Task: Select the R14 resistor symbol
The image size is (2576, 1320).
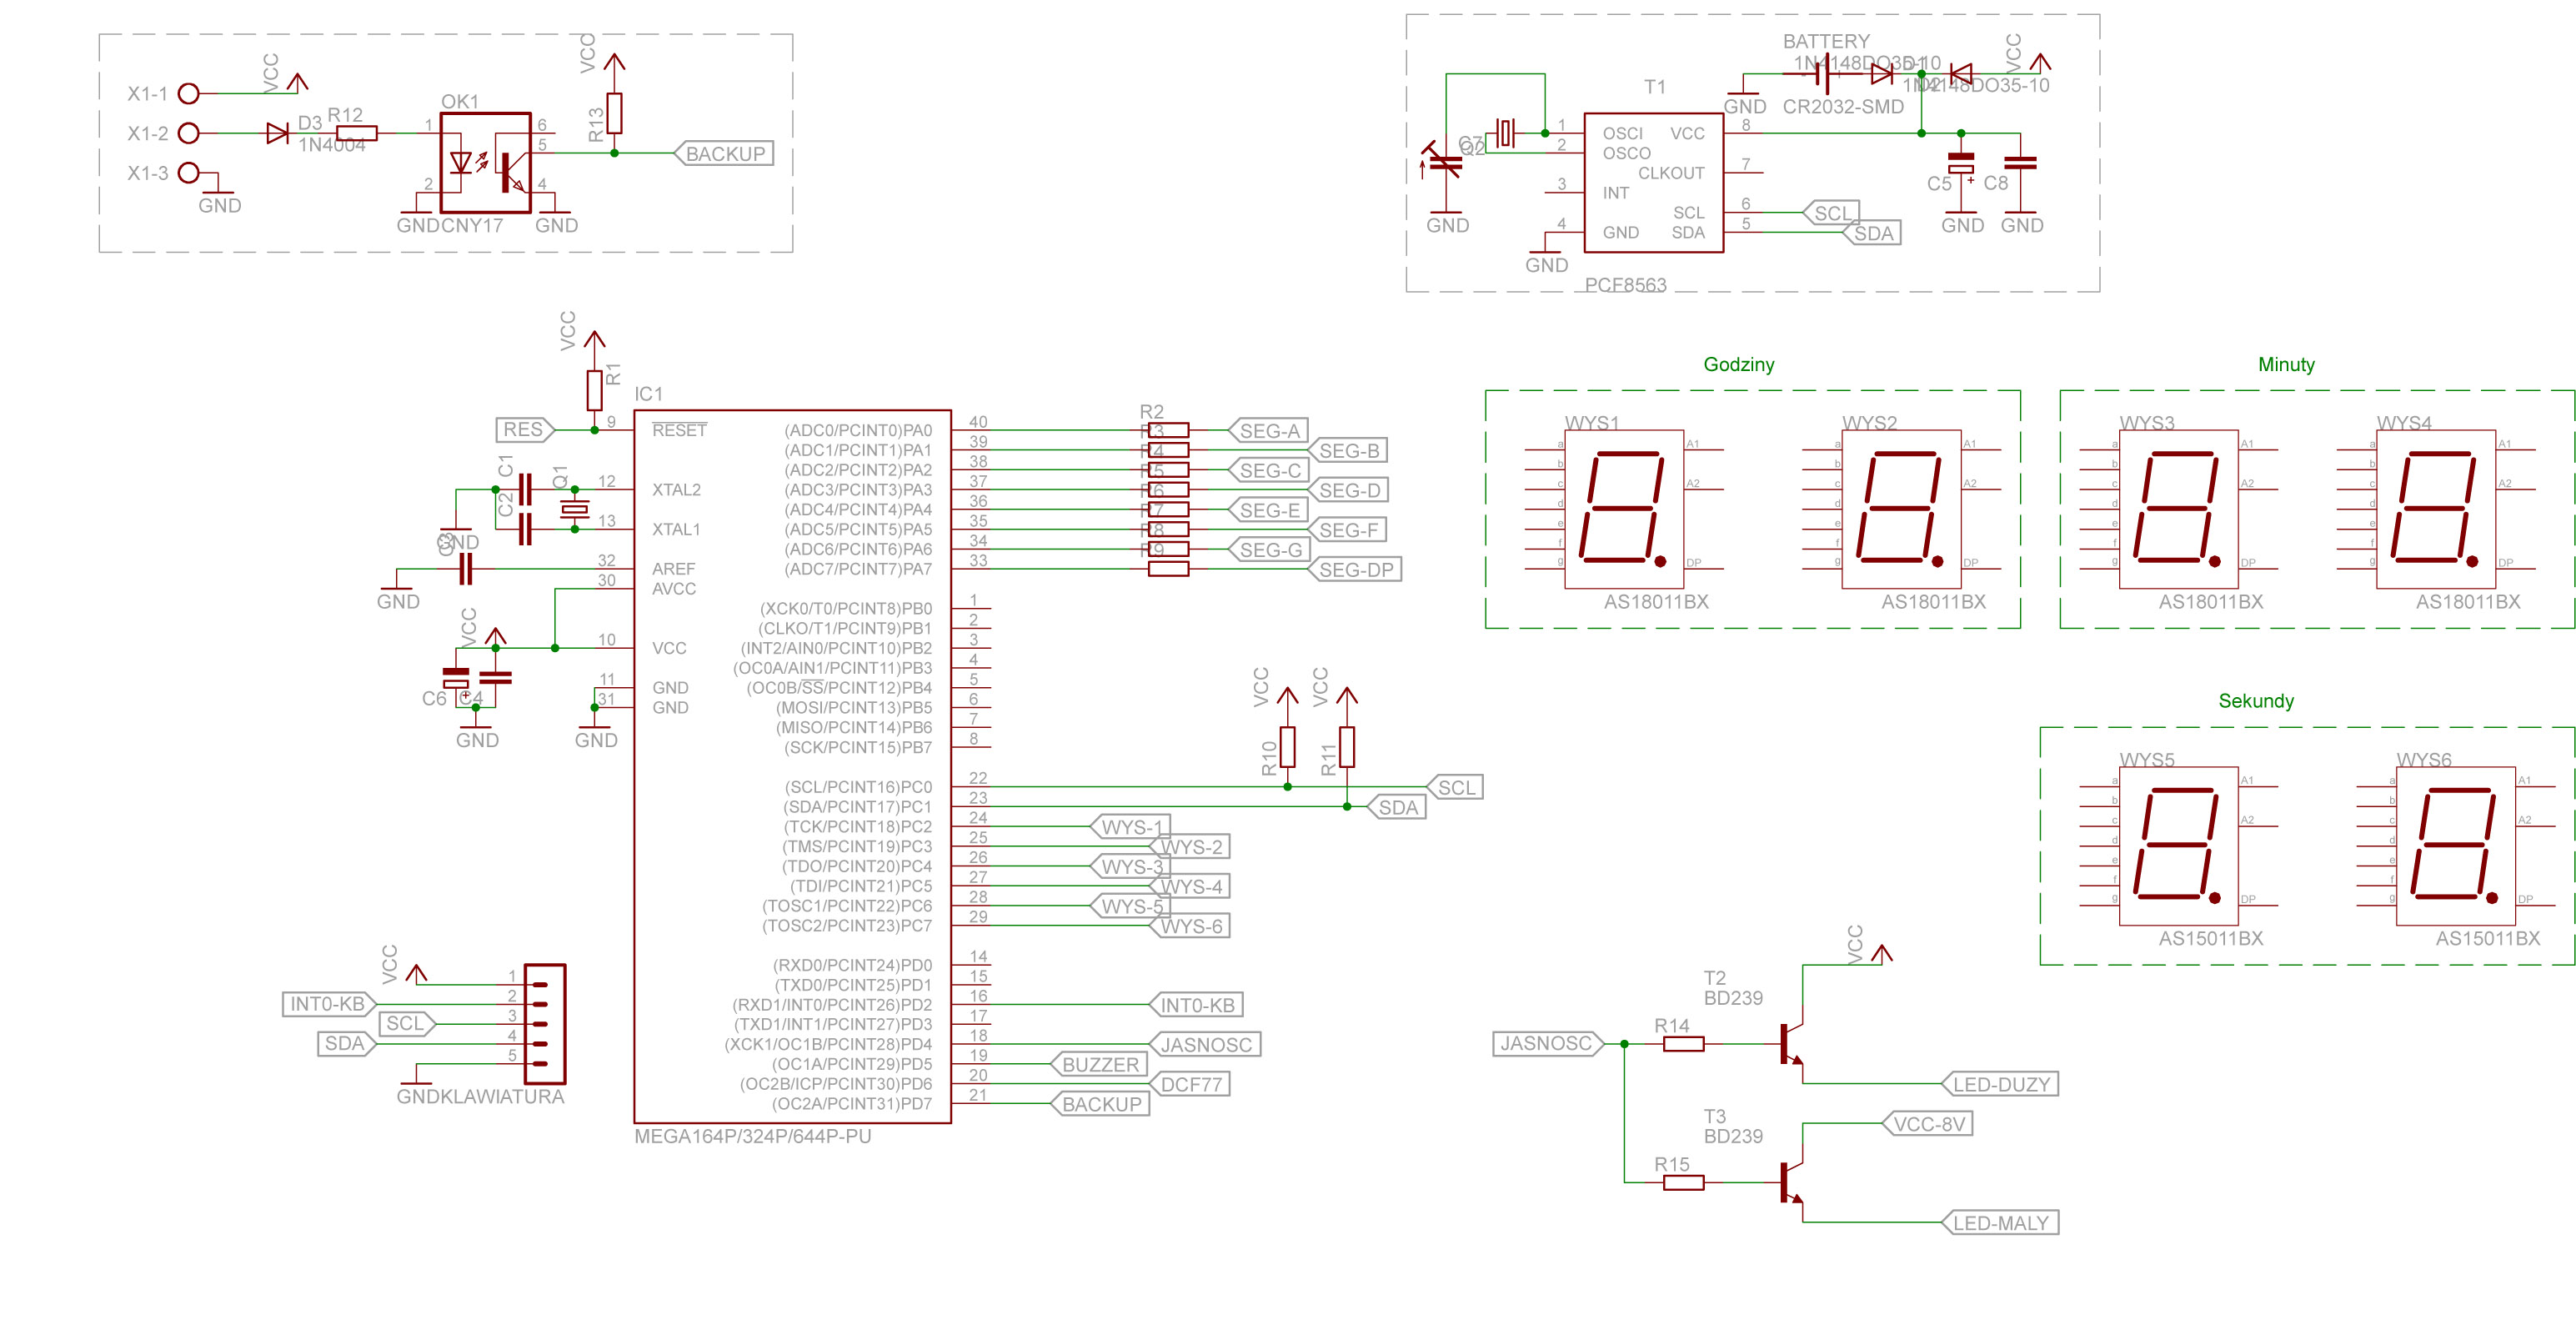Action: (1684, 1044)
